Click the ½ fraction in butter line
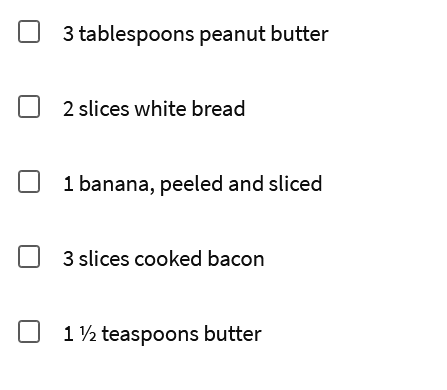 88,334
